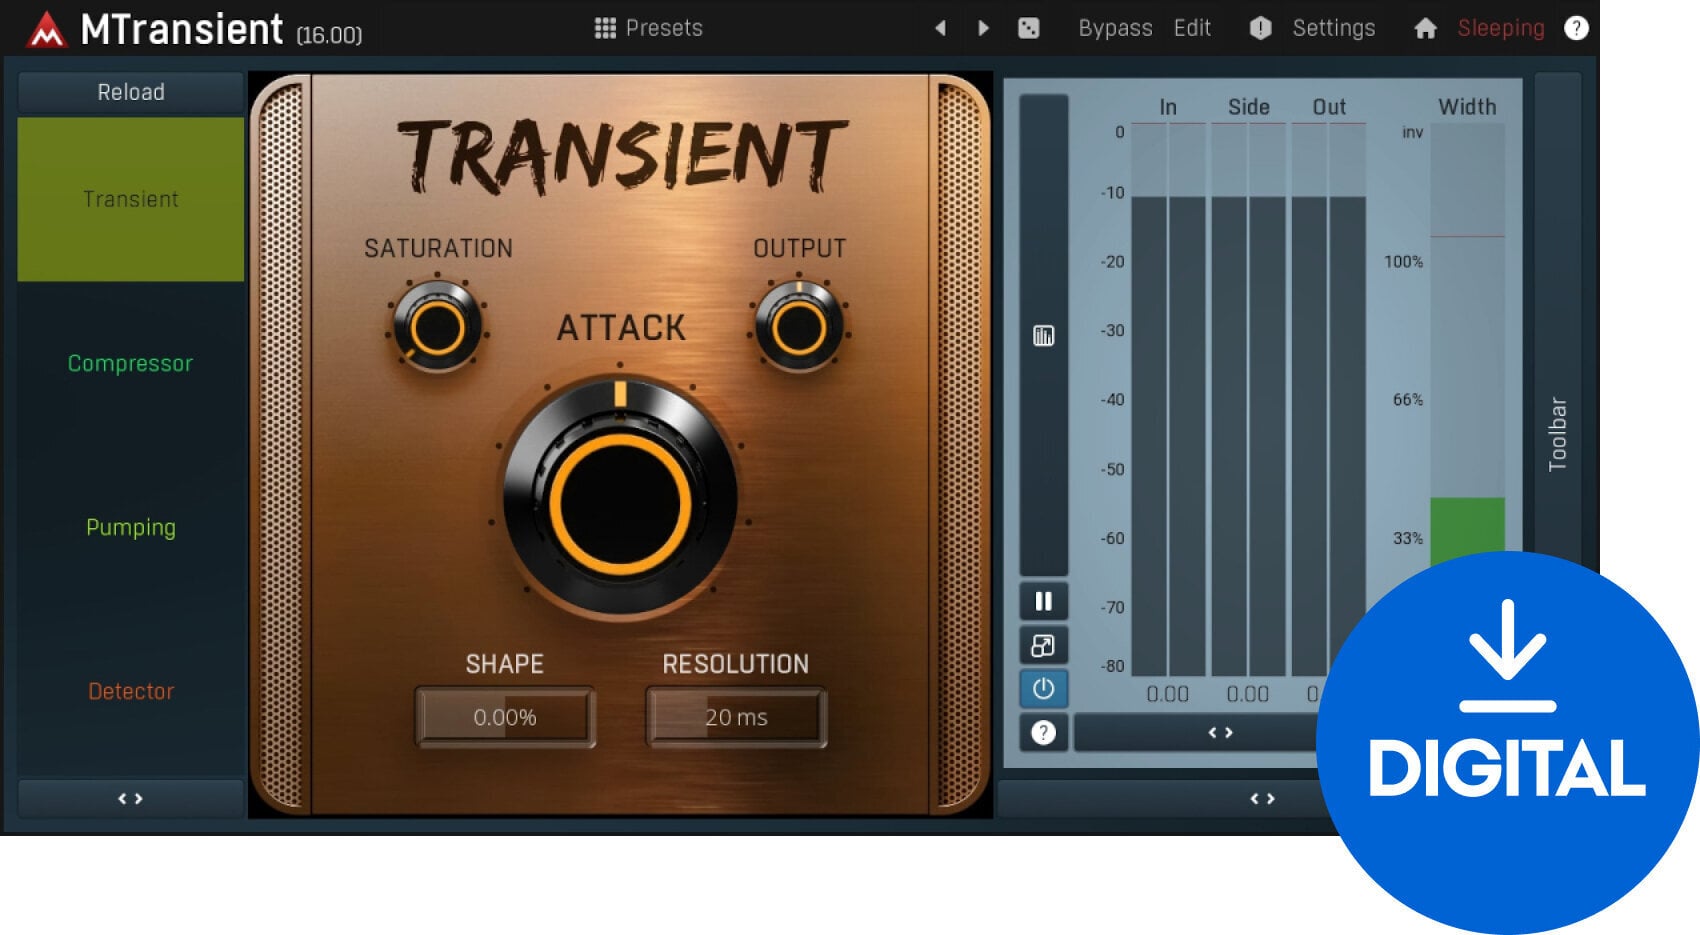Open Settings via the exclamation hexagon icon
The height and width of the screenshot is (935, 1700).
(x=1259, y=27)
